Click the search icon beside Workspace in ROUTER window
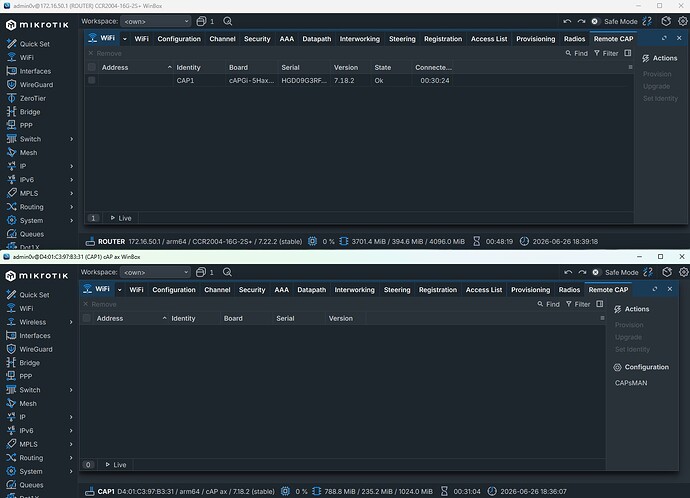 [x=228, y=21]
